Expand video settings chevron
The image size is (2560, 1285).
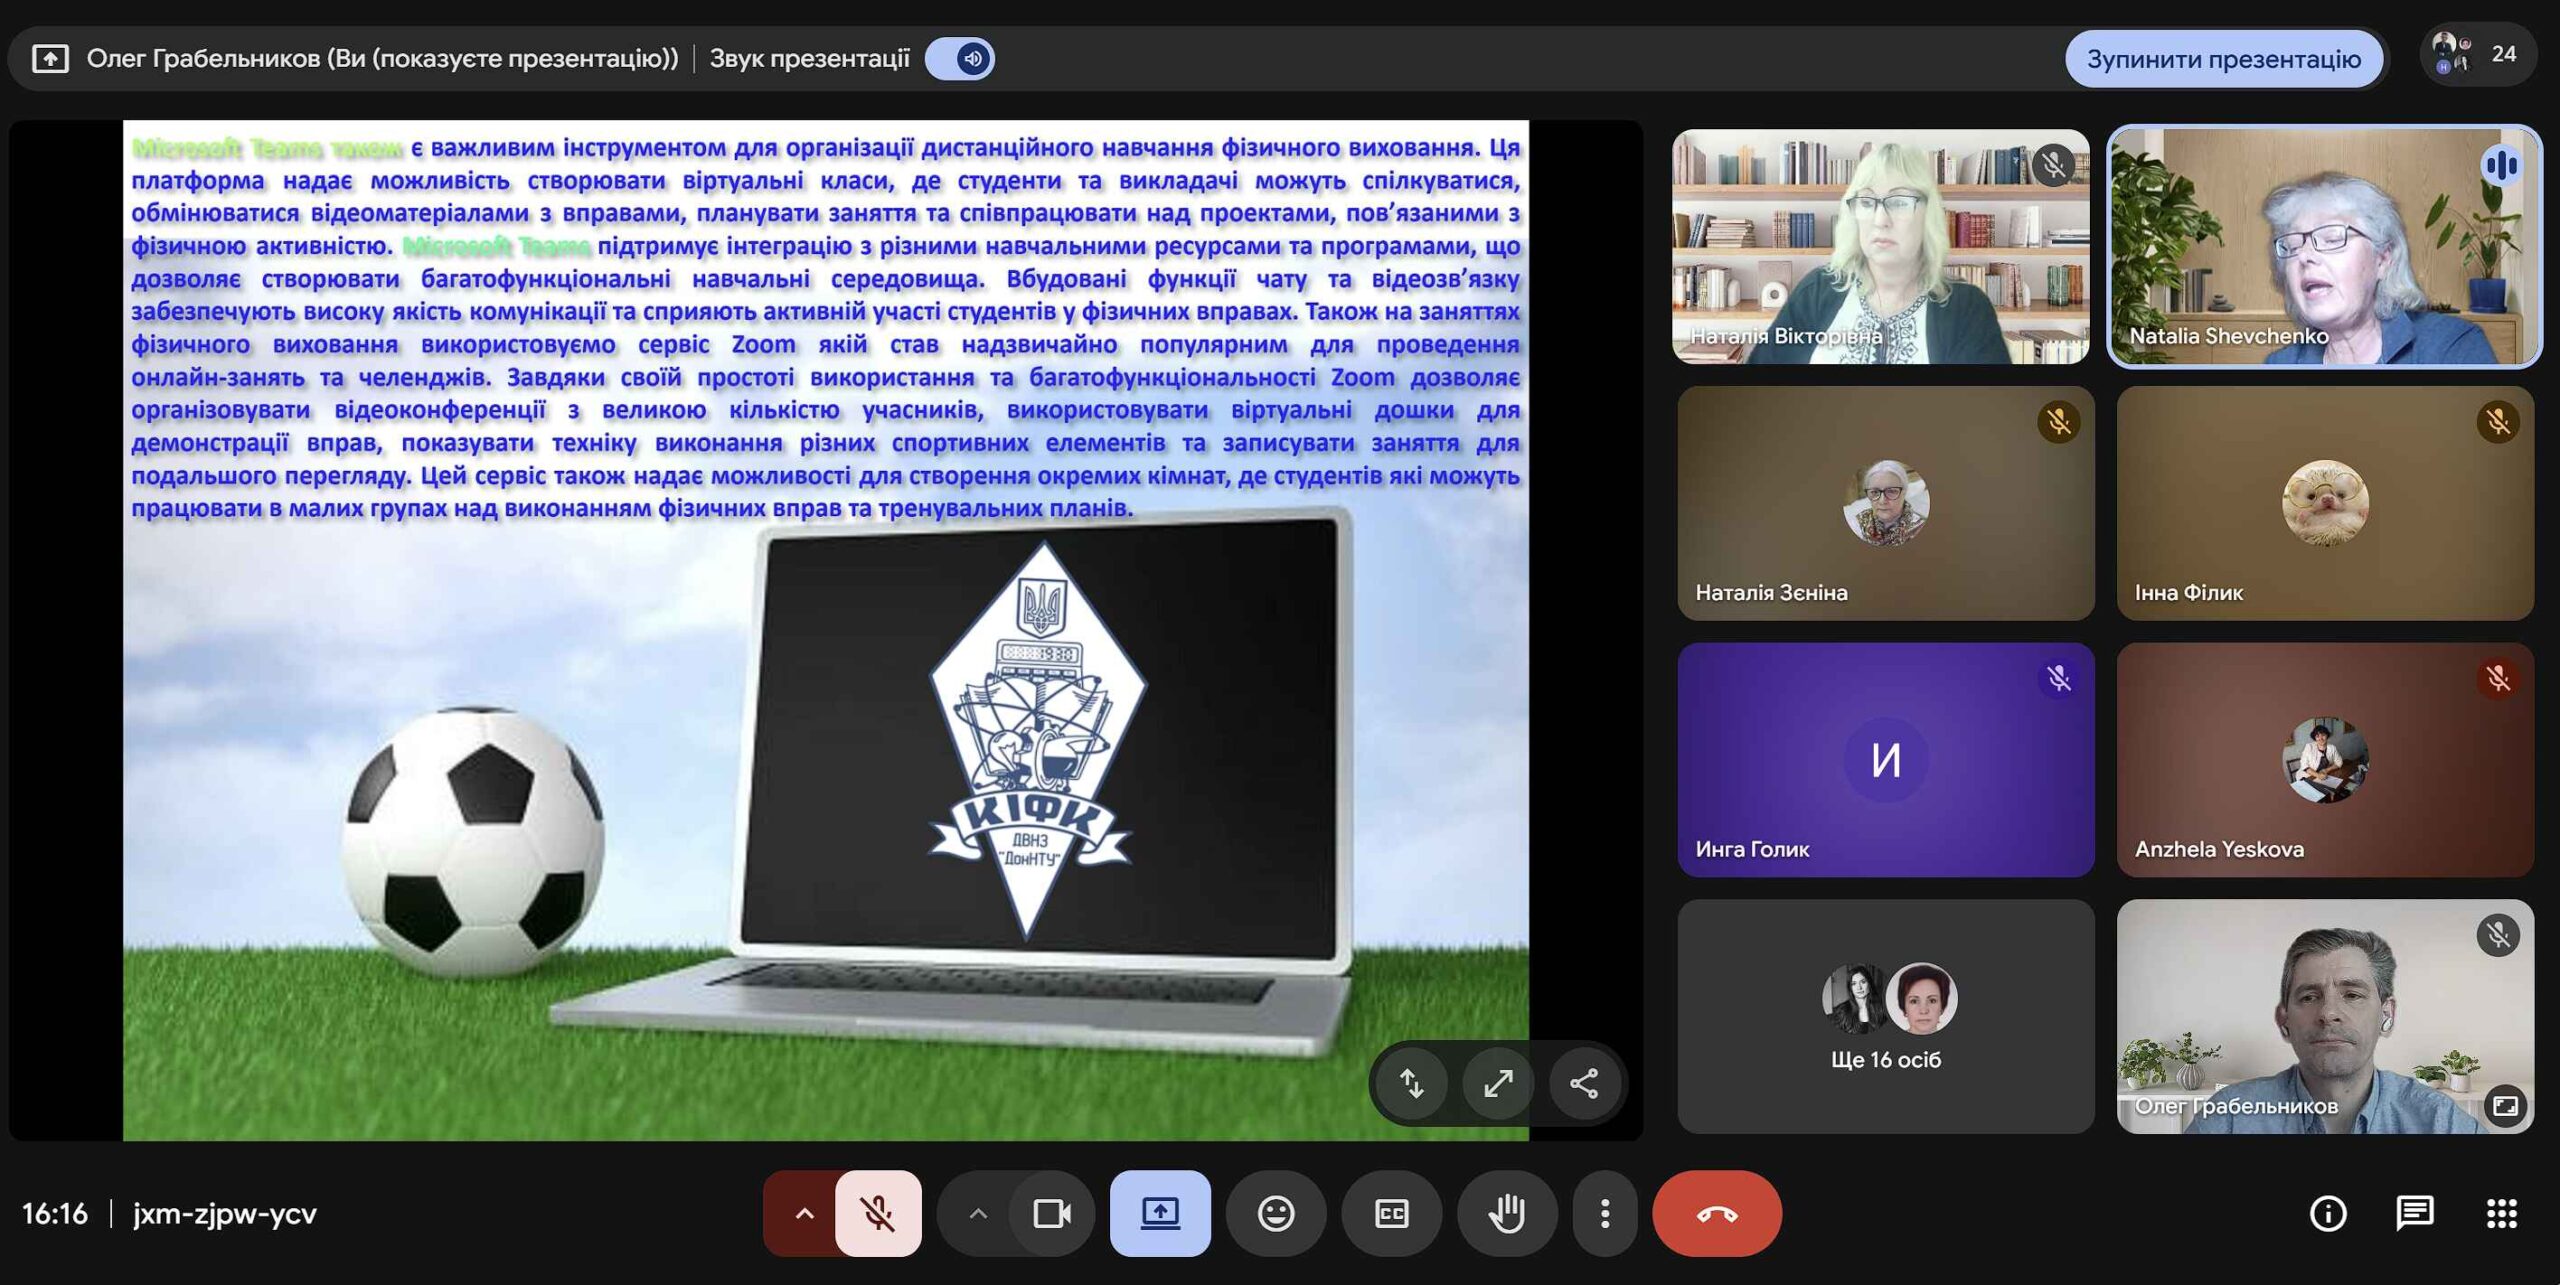click(x=977, y=1213)
